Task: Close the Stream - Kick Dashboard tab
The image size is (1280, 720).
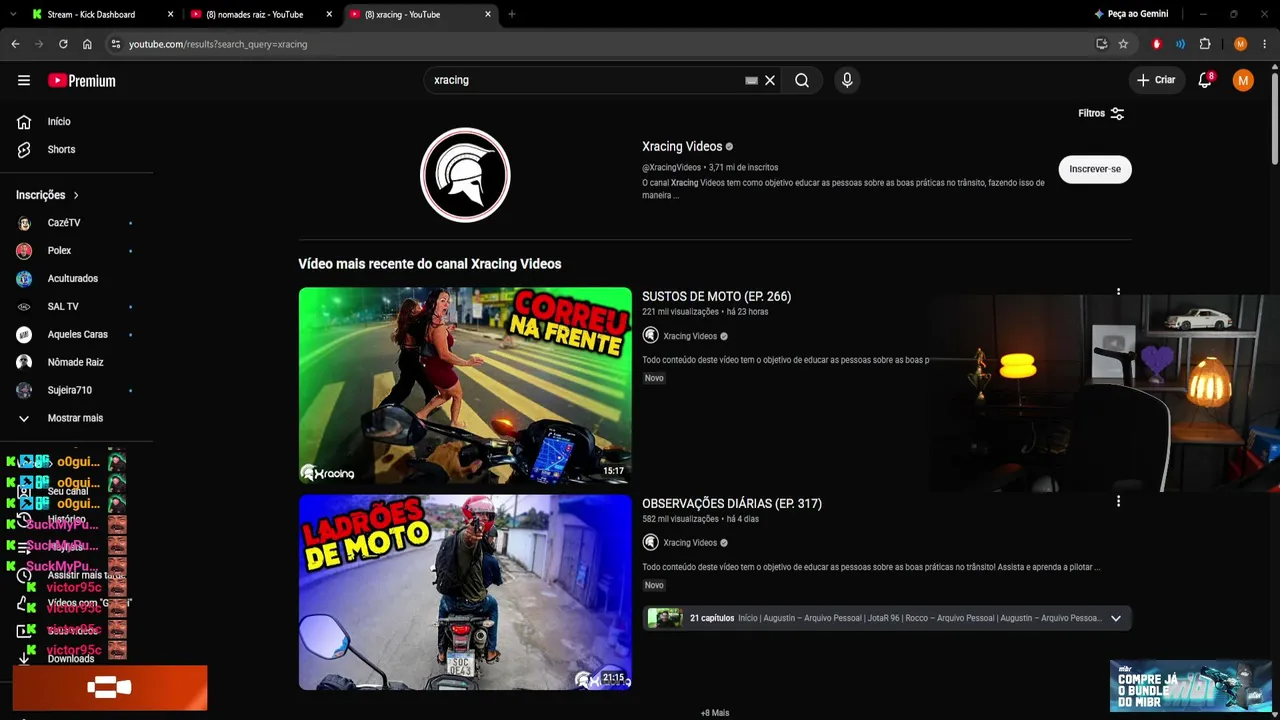Action: pyautogui.click(x=171, y=14)
